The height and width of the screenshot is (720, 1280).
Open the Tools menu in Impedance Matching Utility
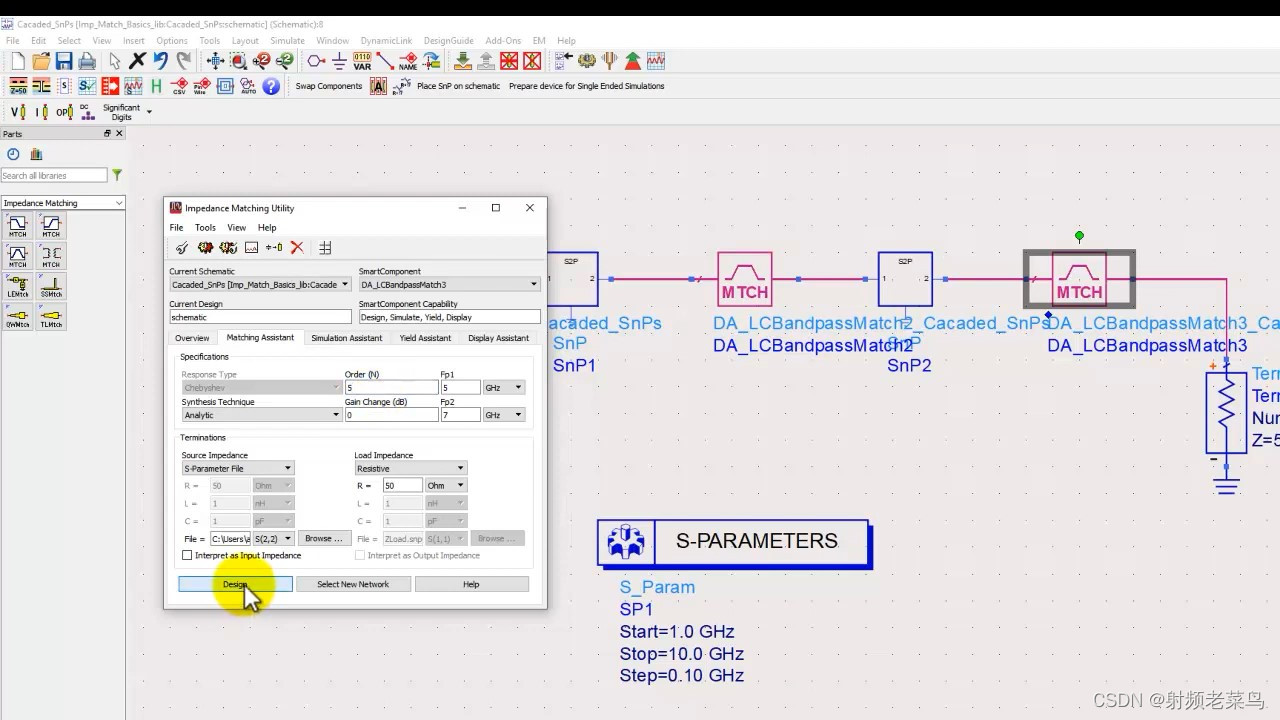click(205, 228)
